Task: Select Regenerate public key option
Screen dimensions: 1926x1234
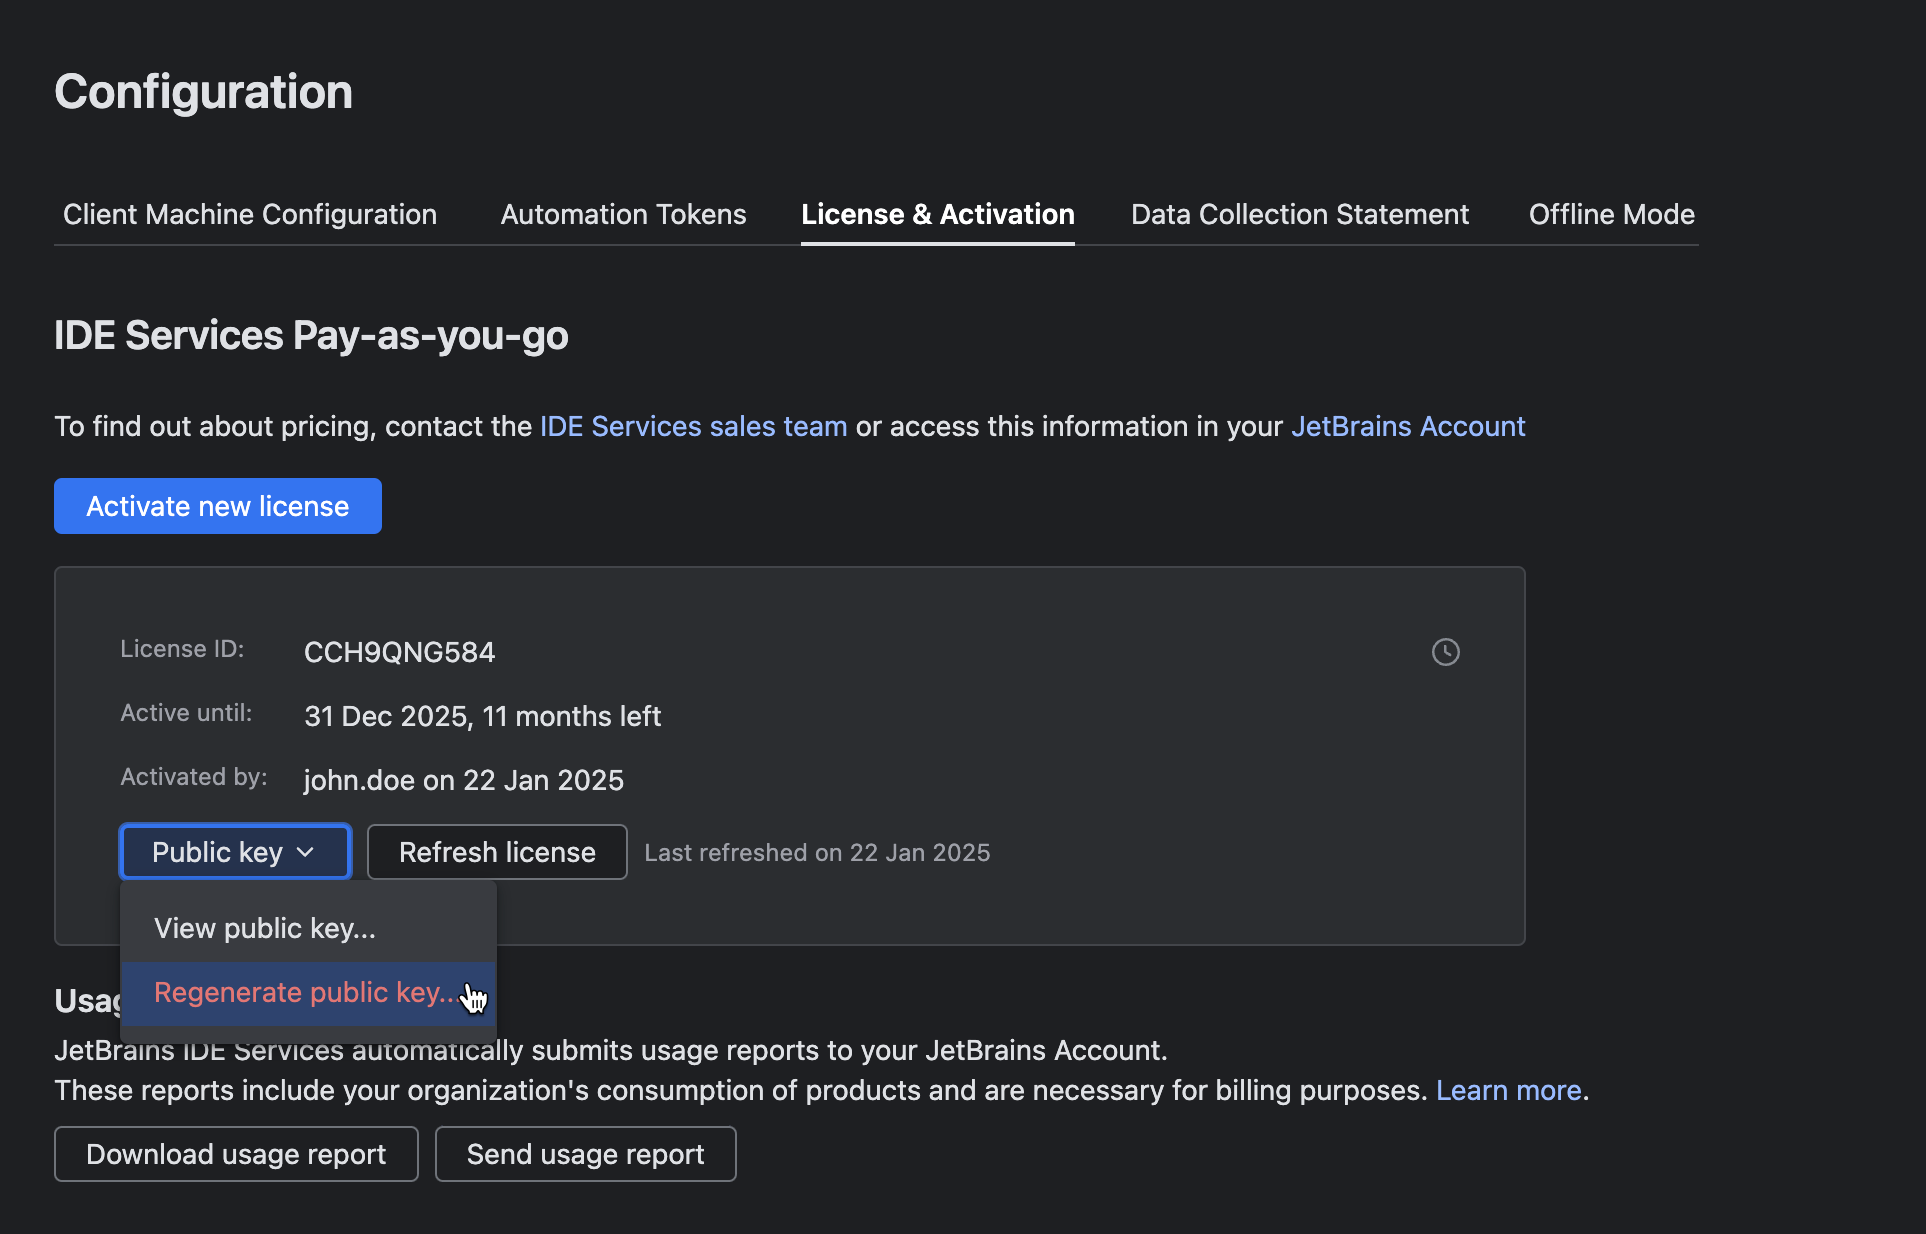Action: point(302,992)
